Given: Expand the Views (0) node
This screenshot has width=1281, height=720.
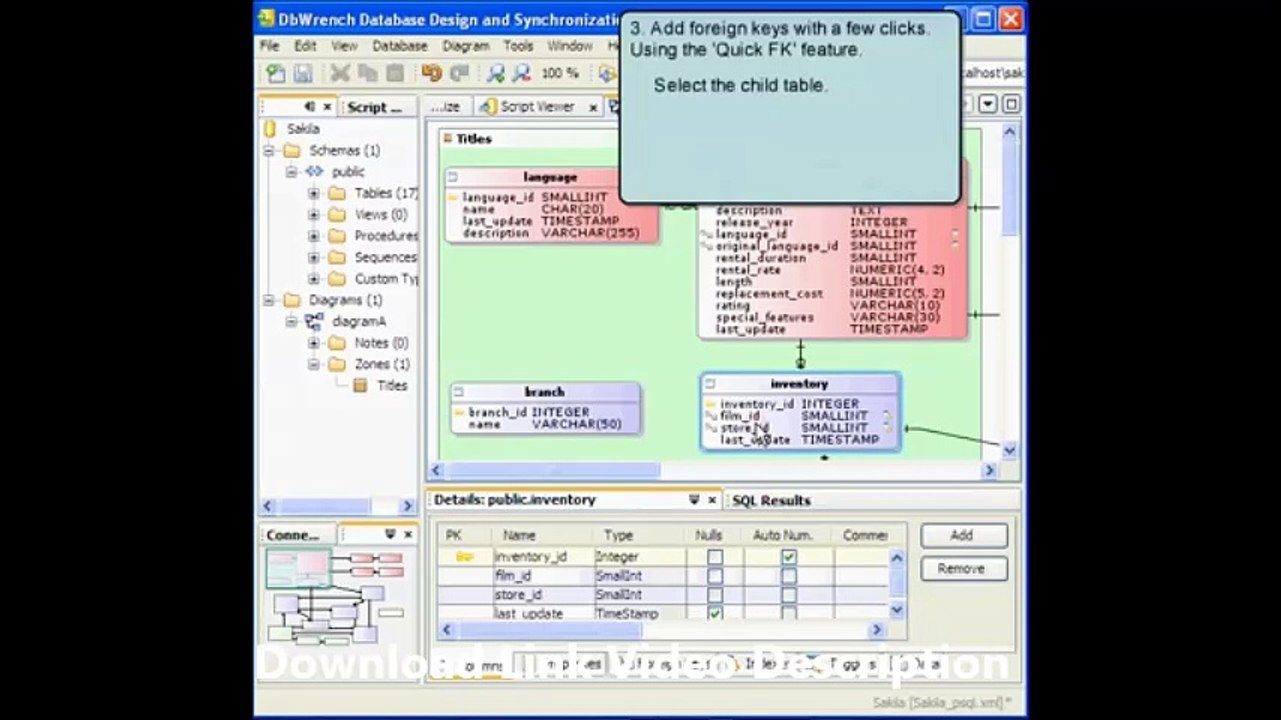Looking at the screenshot, I should 313,215.
